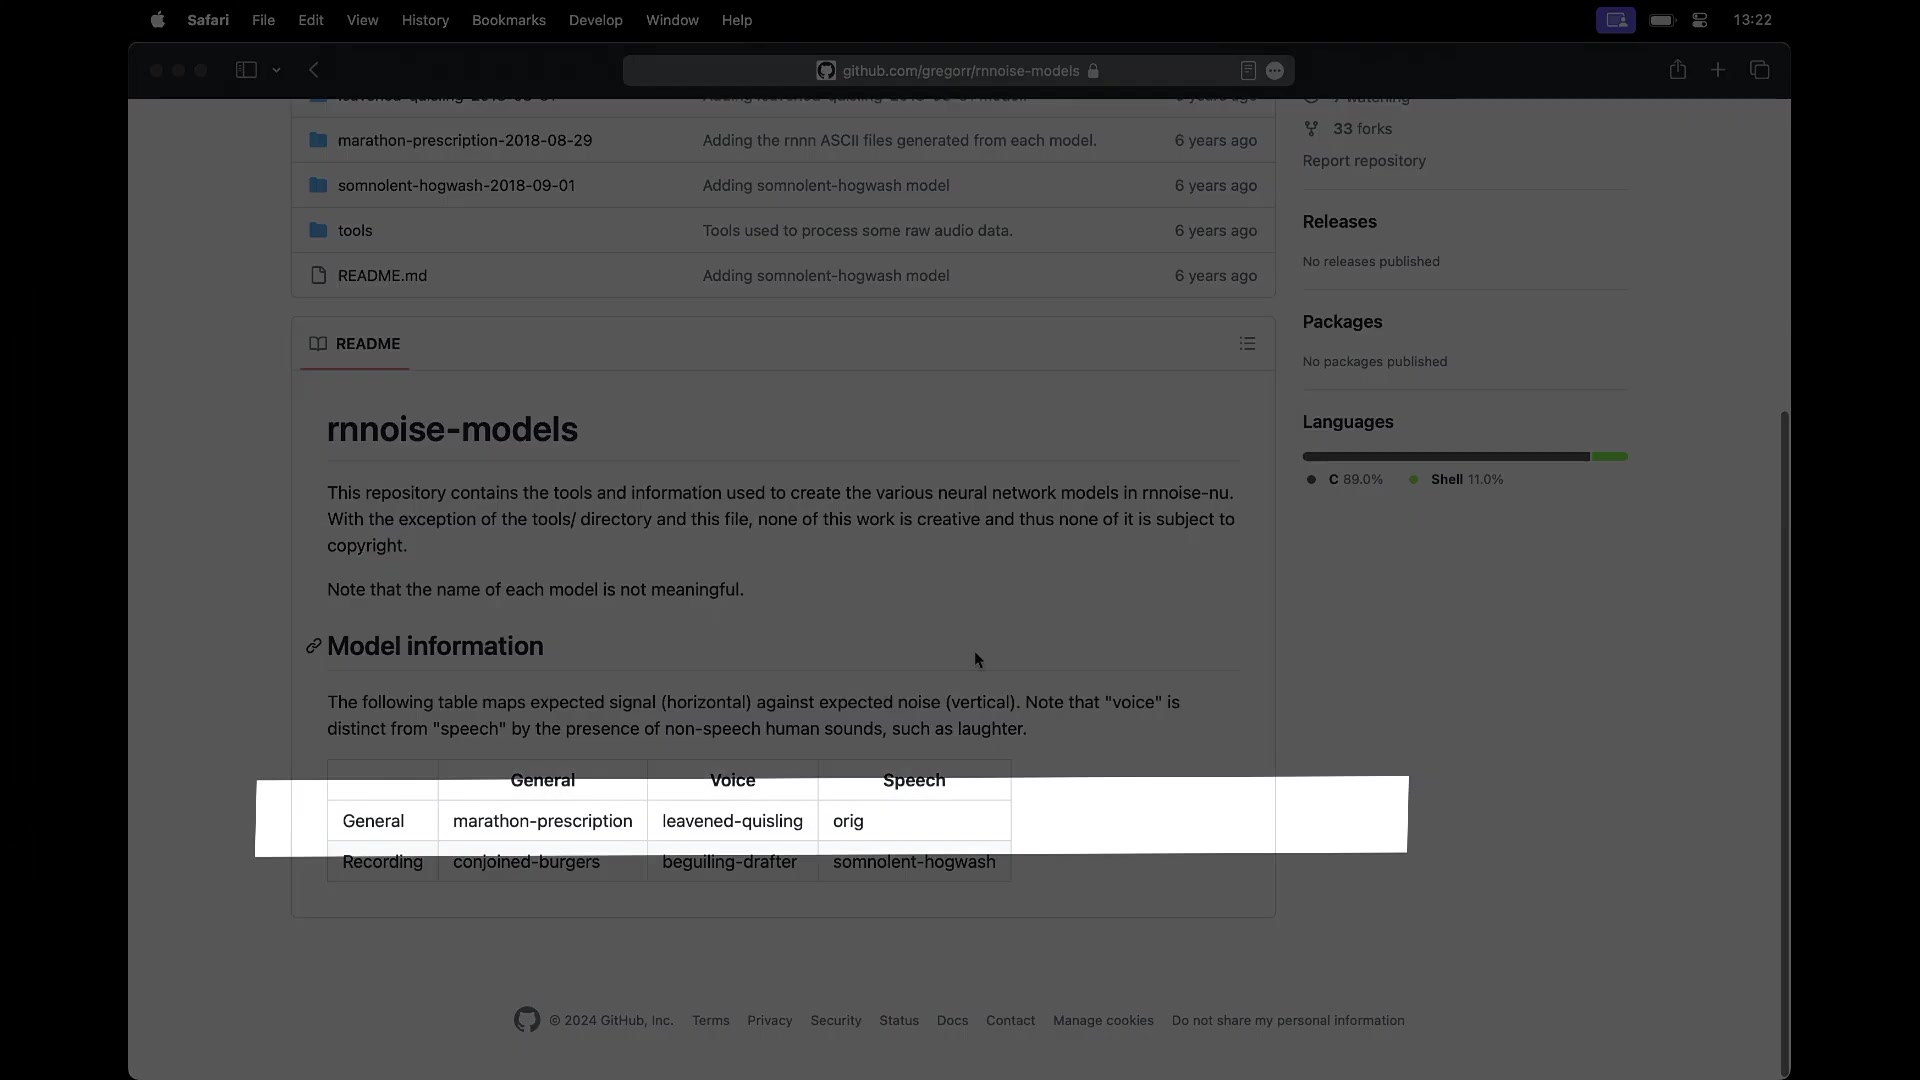Click the Report repository link

coord(1364,161)
